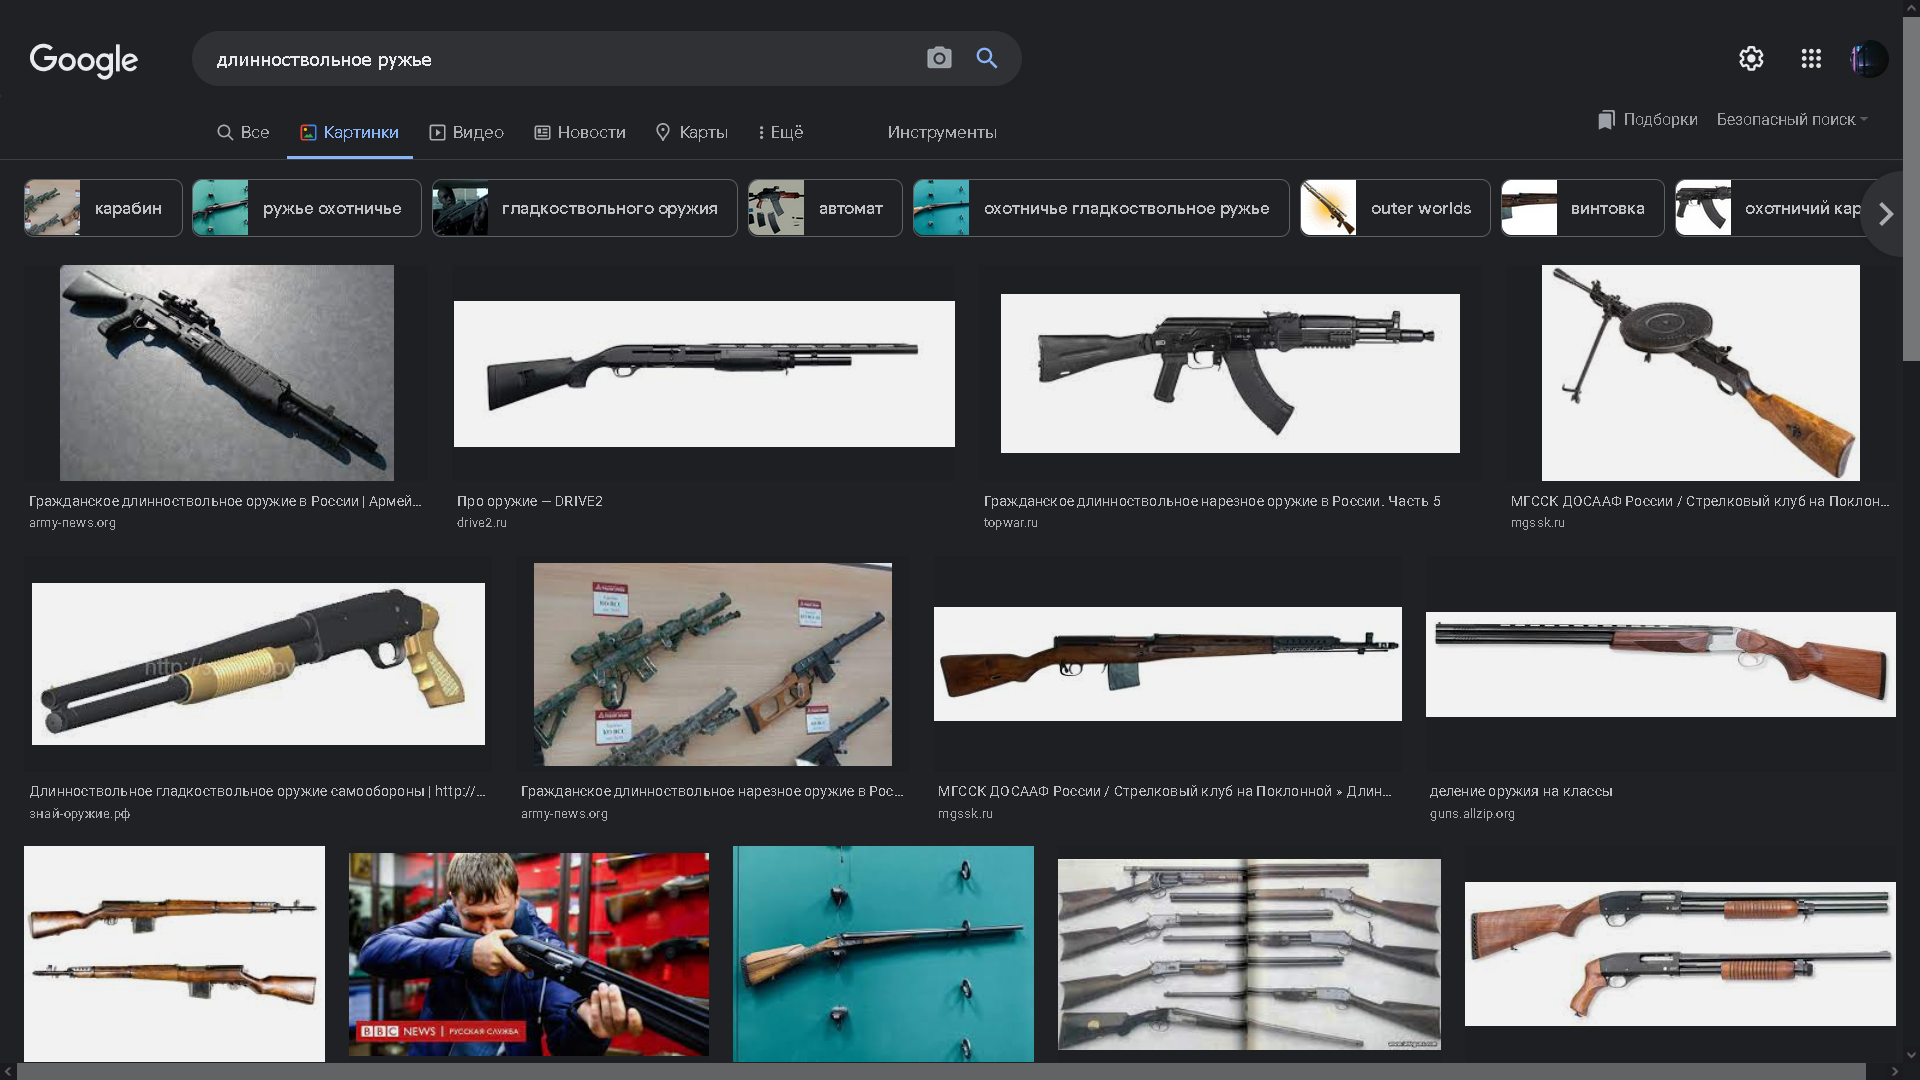Screen dimensions: 1920x1080
Task: Click the search by image camera icon
Action: point(938,59)
